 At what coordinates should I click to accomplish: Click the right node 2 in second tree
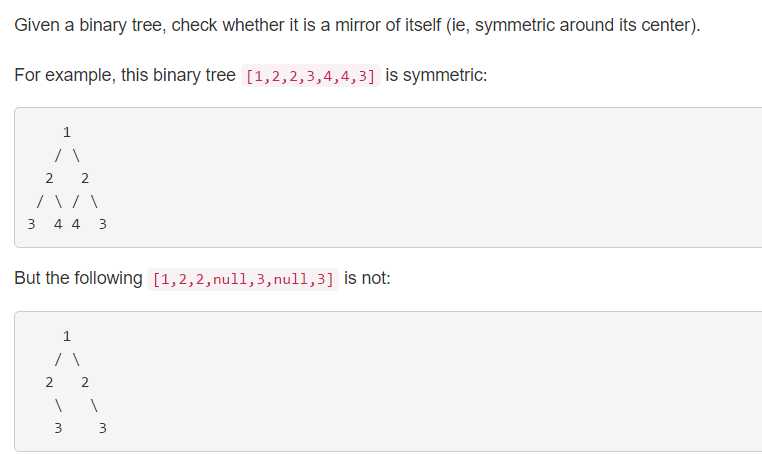point(85,383)
